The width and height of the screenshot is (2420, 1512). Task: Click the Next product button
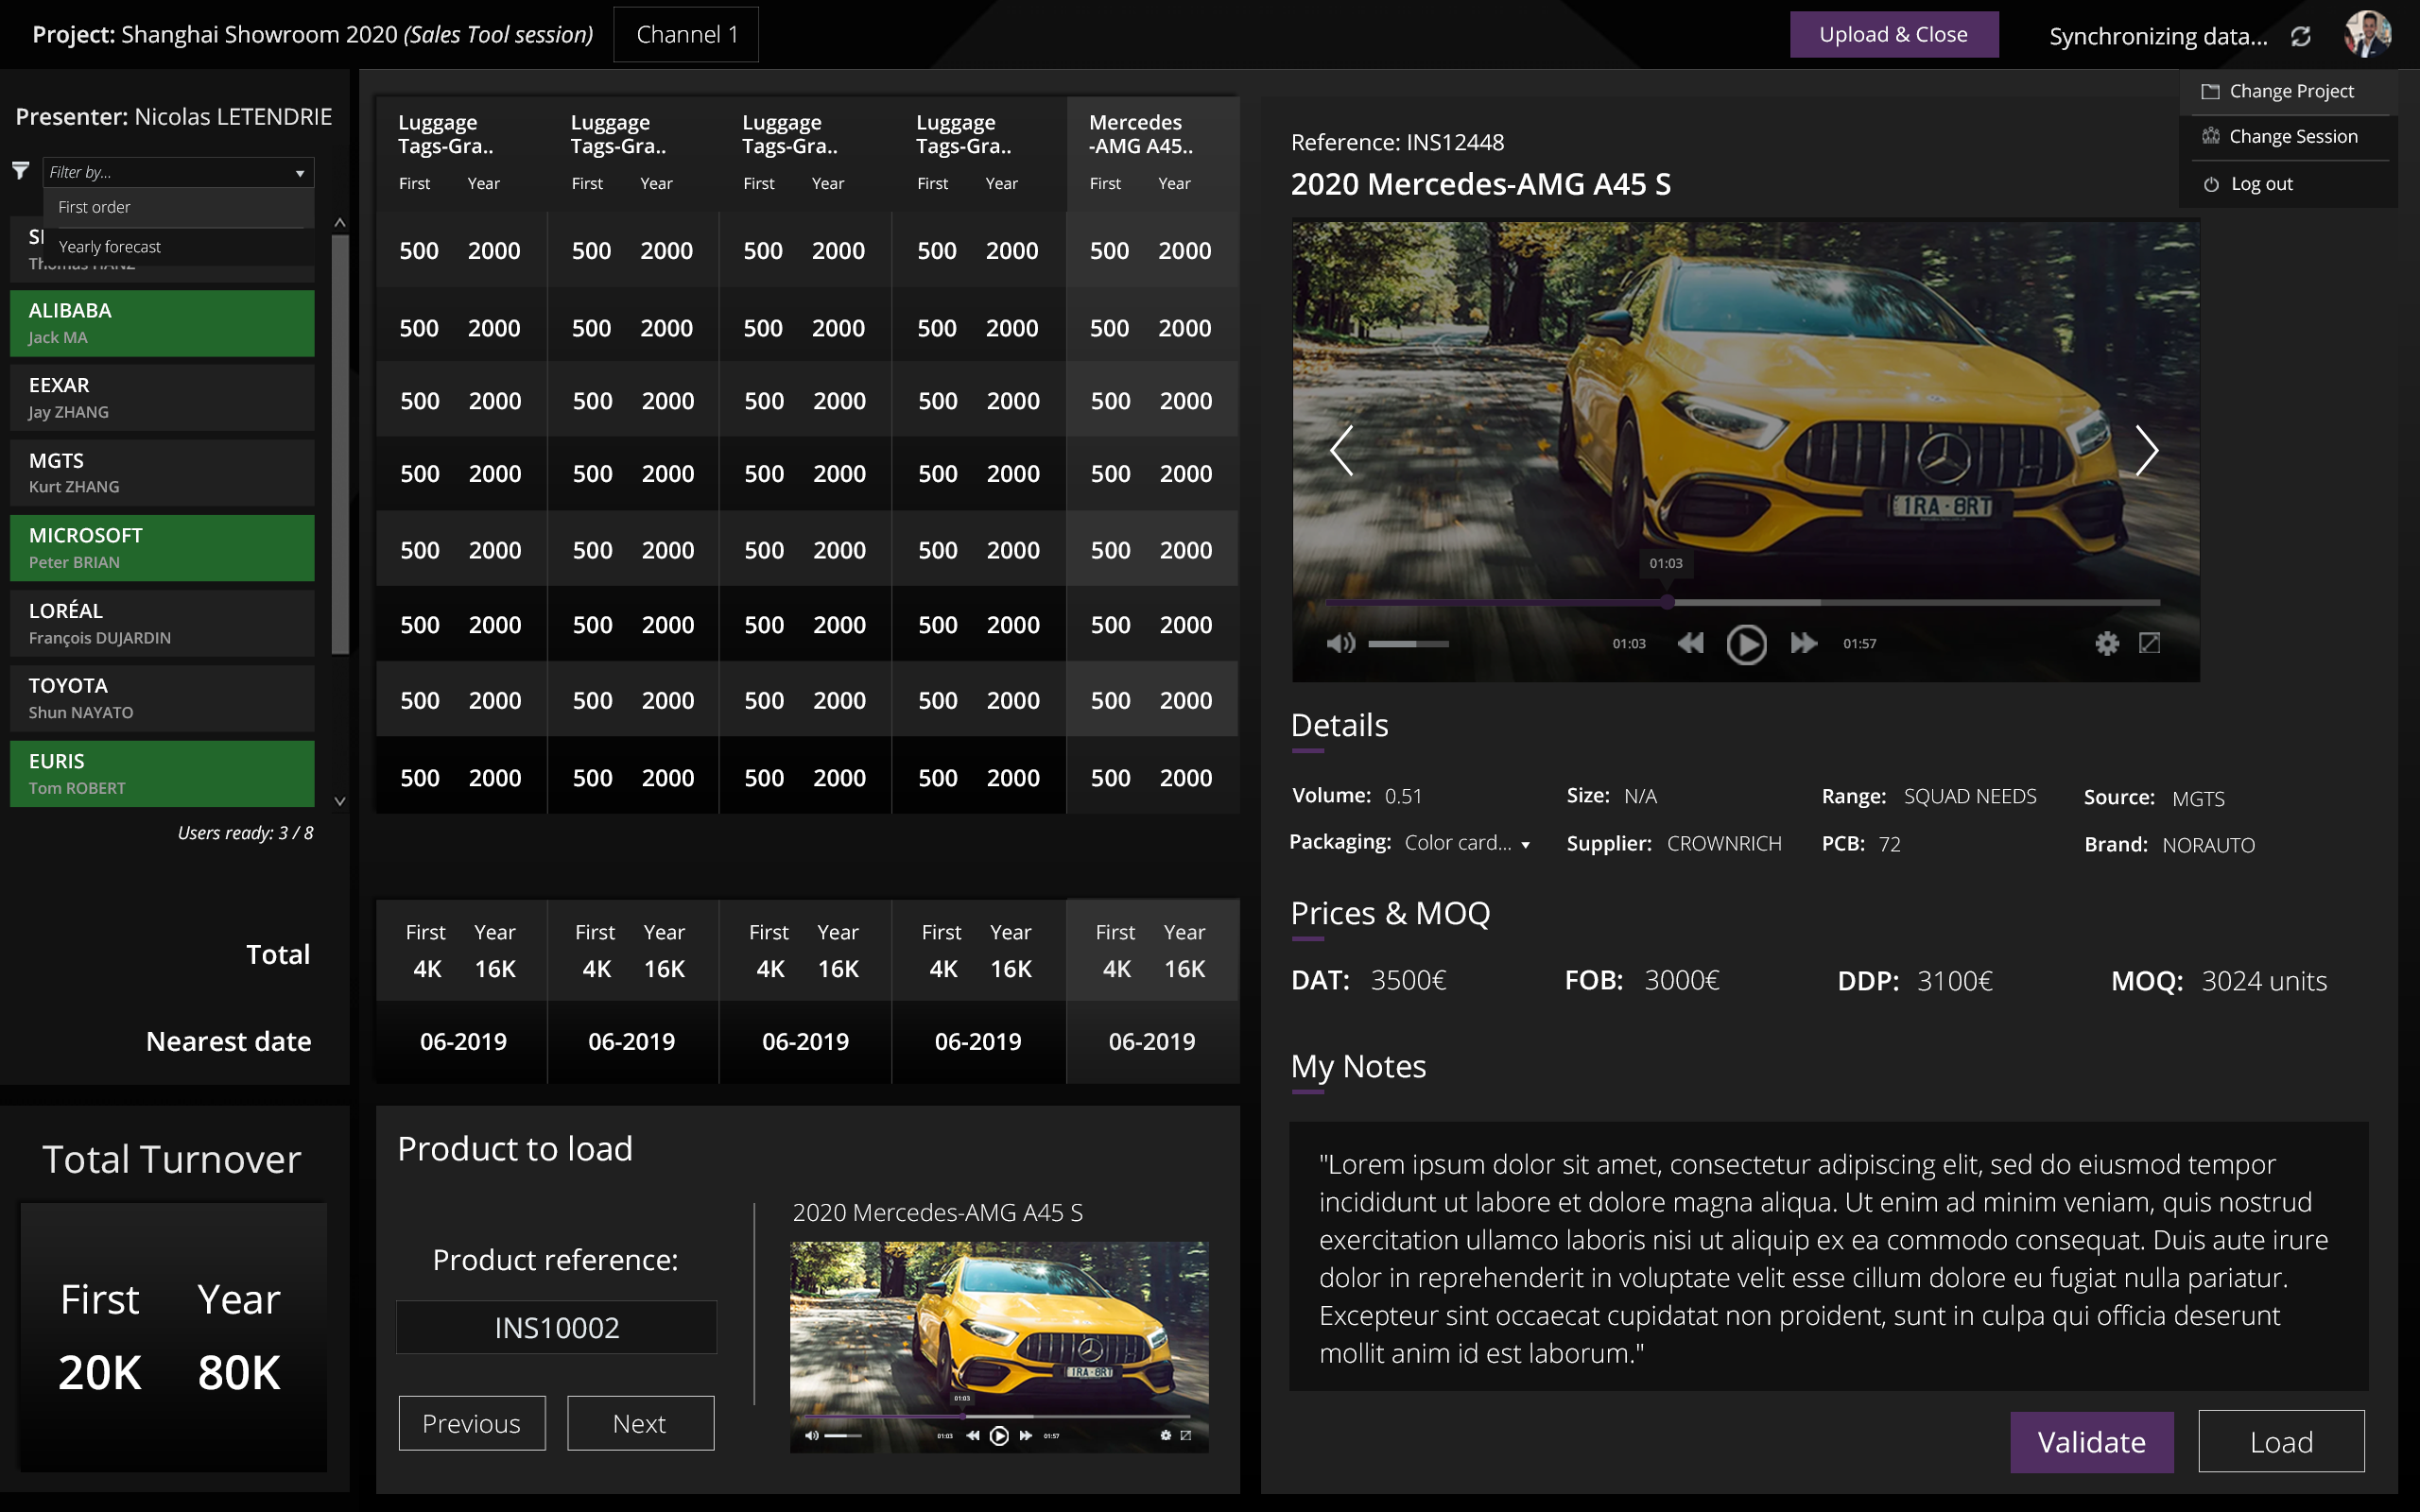(x=640, y=1423)
